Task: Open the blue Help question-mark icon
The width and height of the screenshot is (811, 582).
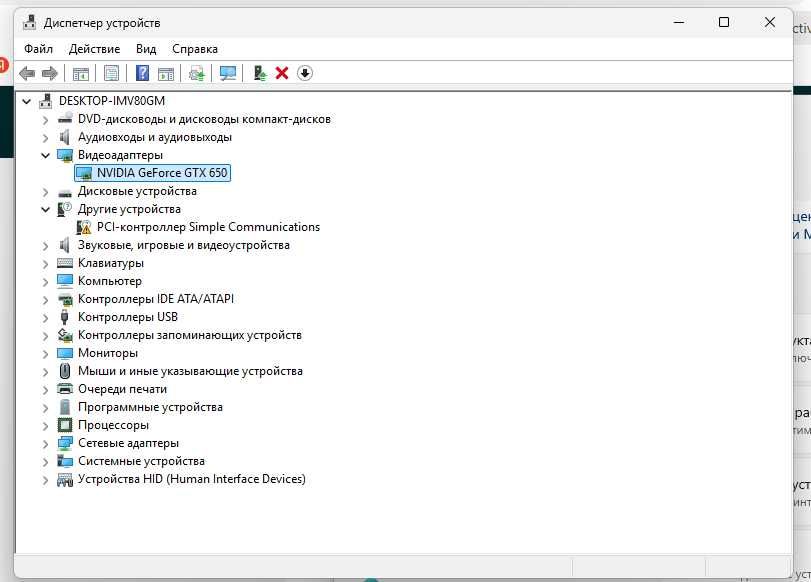Action: tap(142, 73)
